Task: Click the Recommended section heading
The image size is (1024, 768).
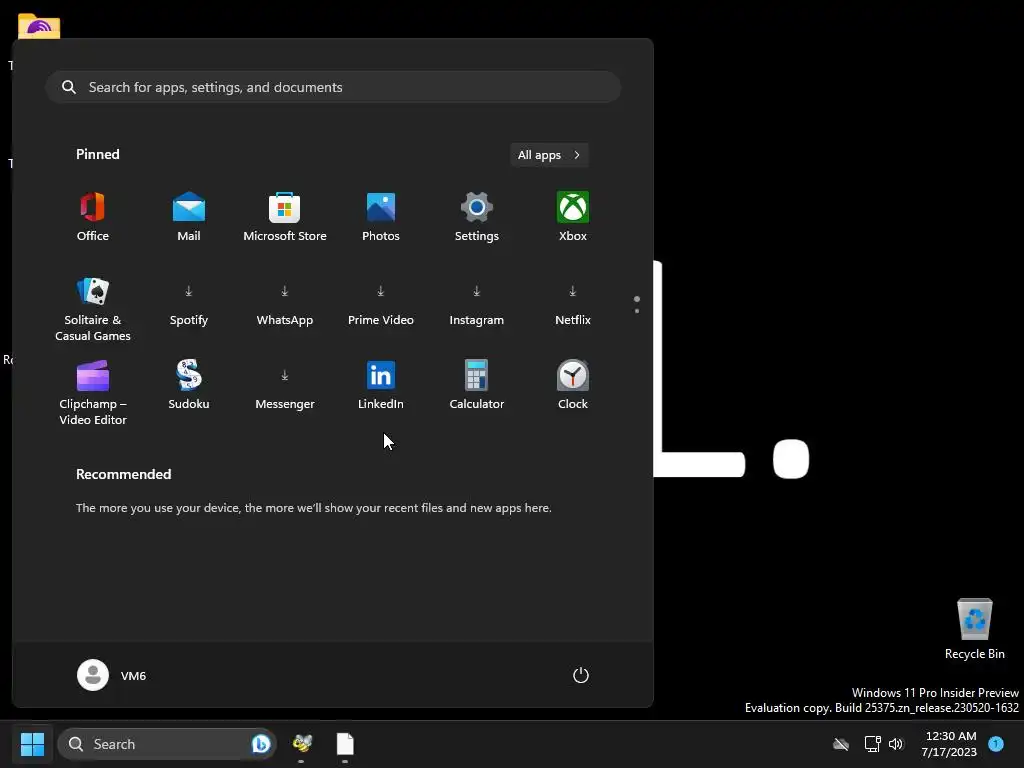Action: (123, 474)
